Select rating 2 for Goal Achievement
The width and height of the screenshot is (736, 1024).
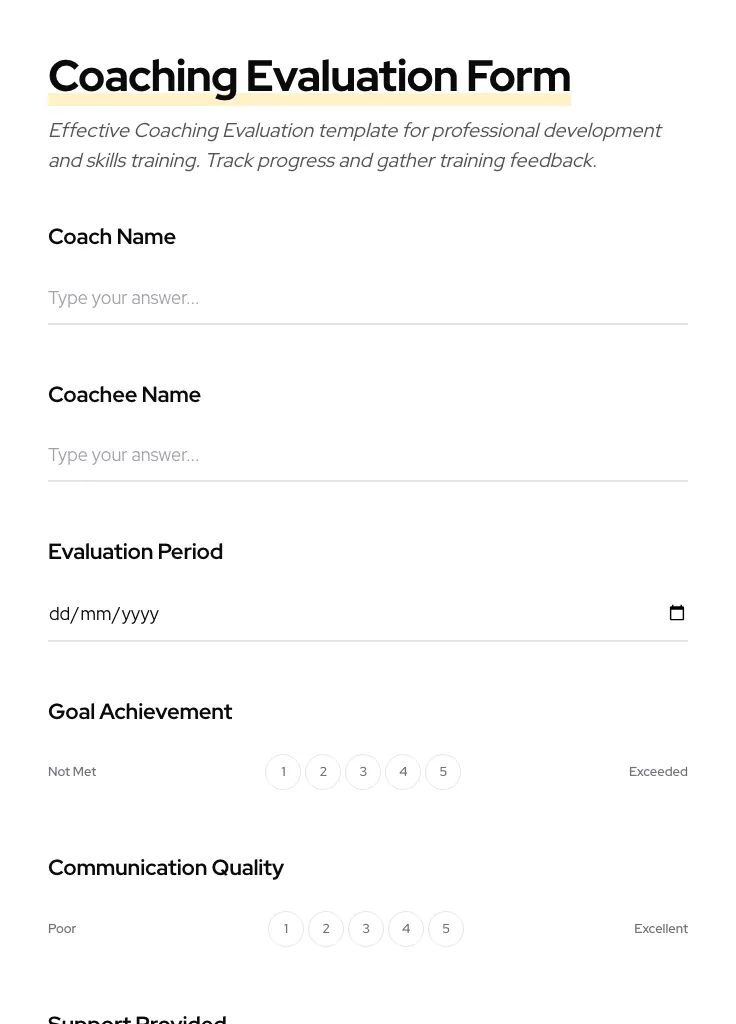(323, 771)
